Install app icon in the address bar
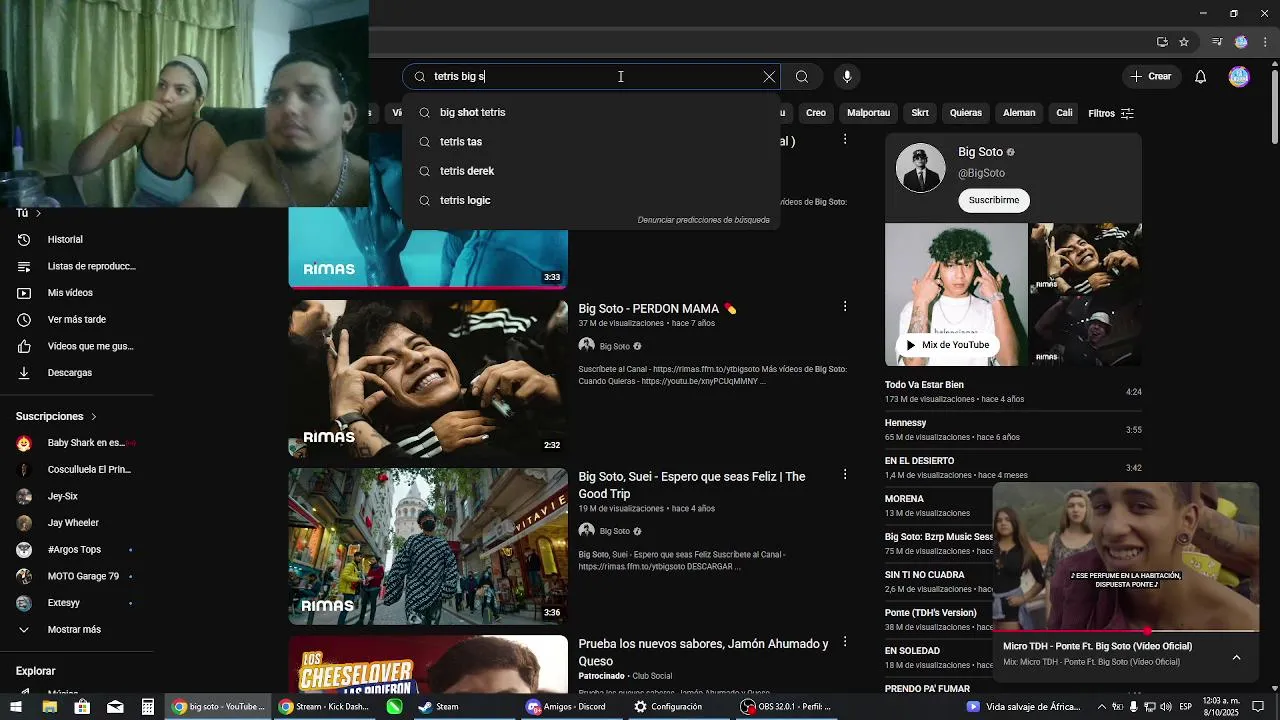 pos(1162,42)
